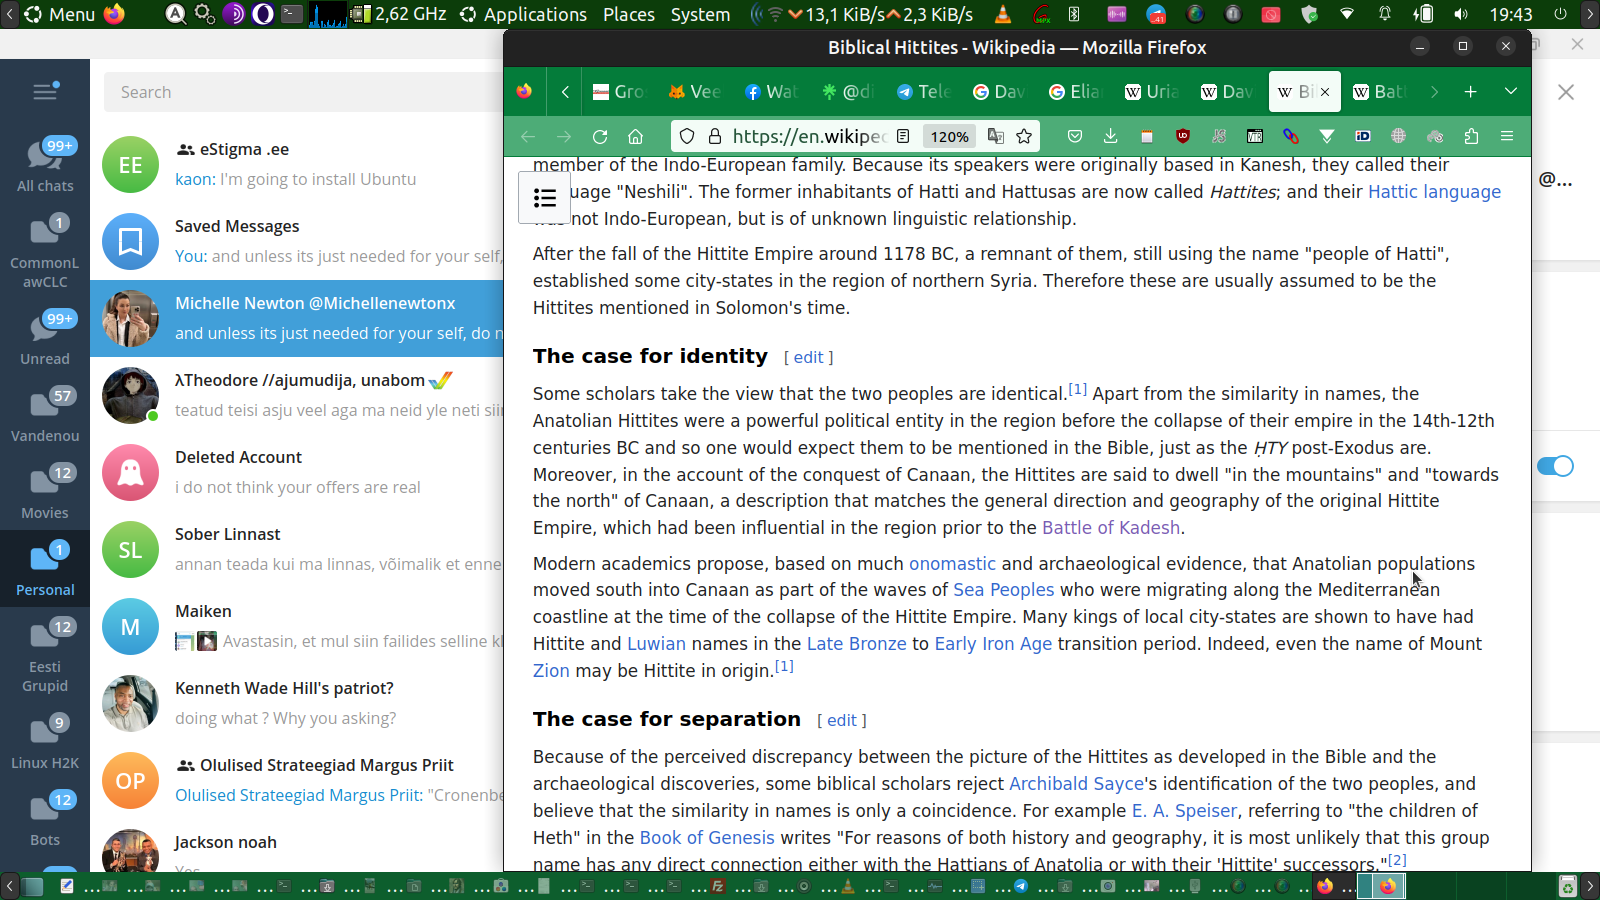This screenshot has width=1600, height=900.
Task: Go to Firefox home page
Action: [x=635, y=137]
